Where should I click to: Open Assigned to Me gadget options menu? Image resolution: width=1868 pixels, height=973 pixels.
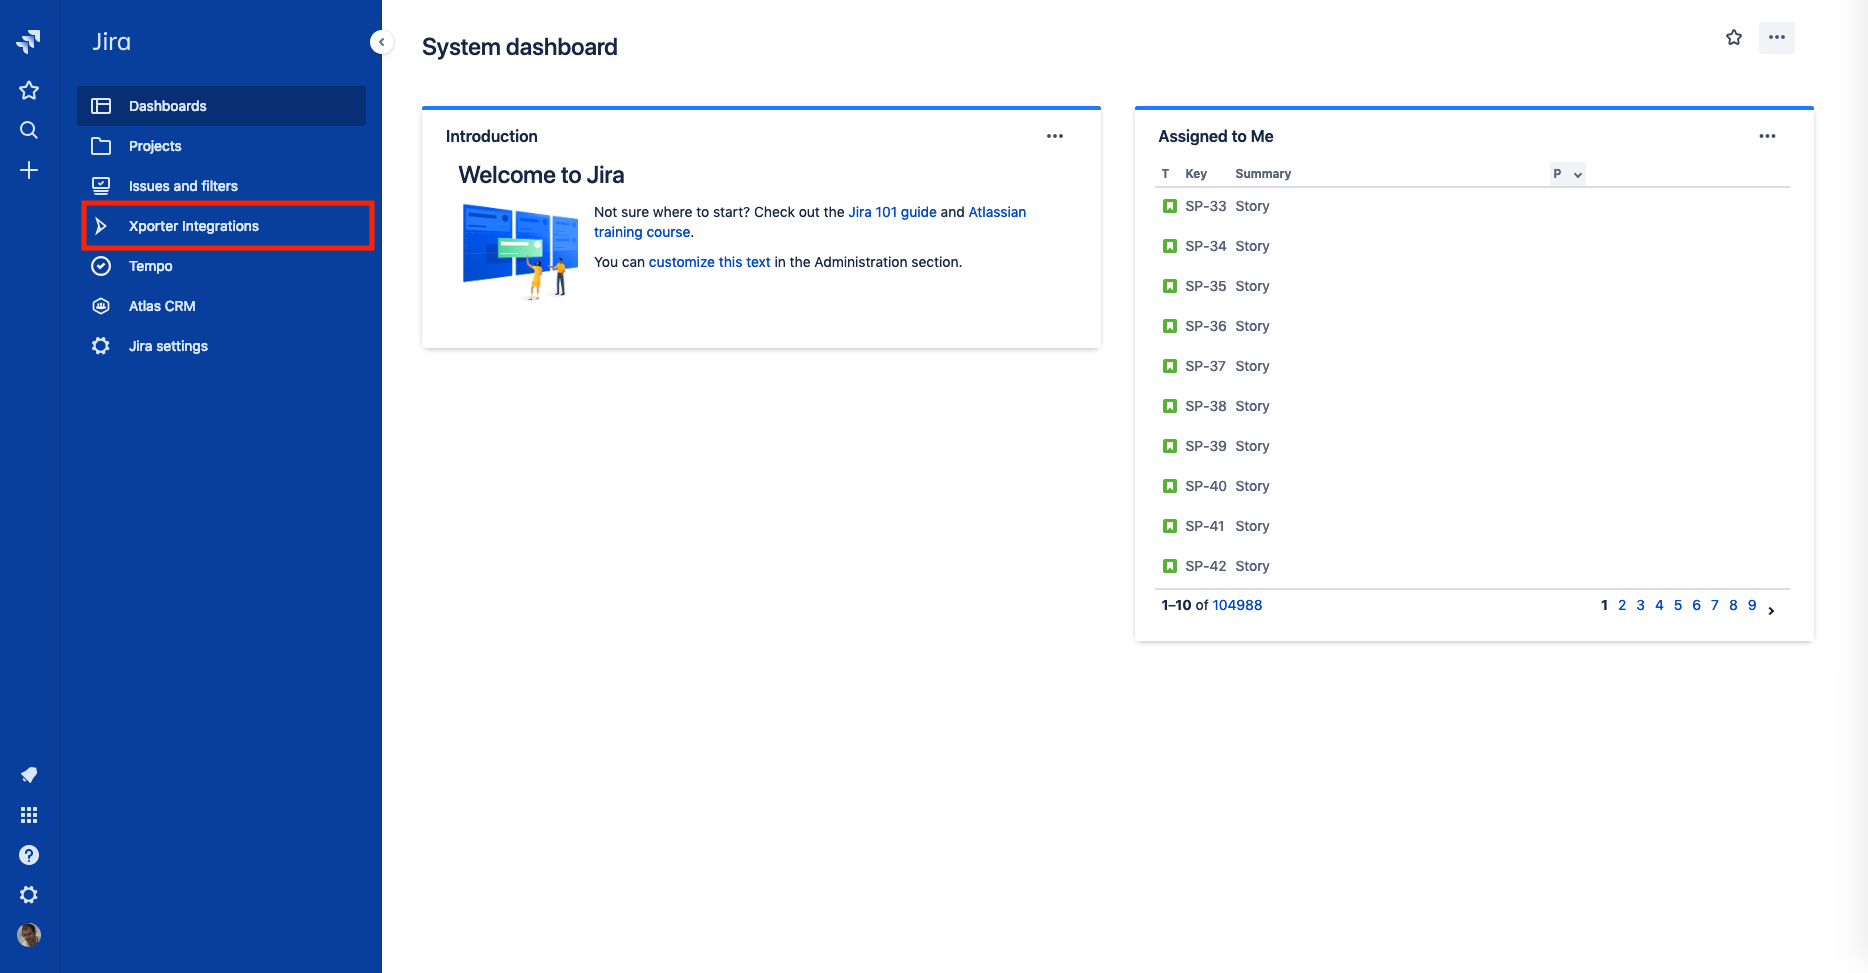(1767, 136)
